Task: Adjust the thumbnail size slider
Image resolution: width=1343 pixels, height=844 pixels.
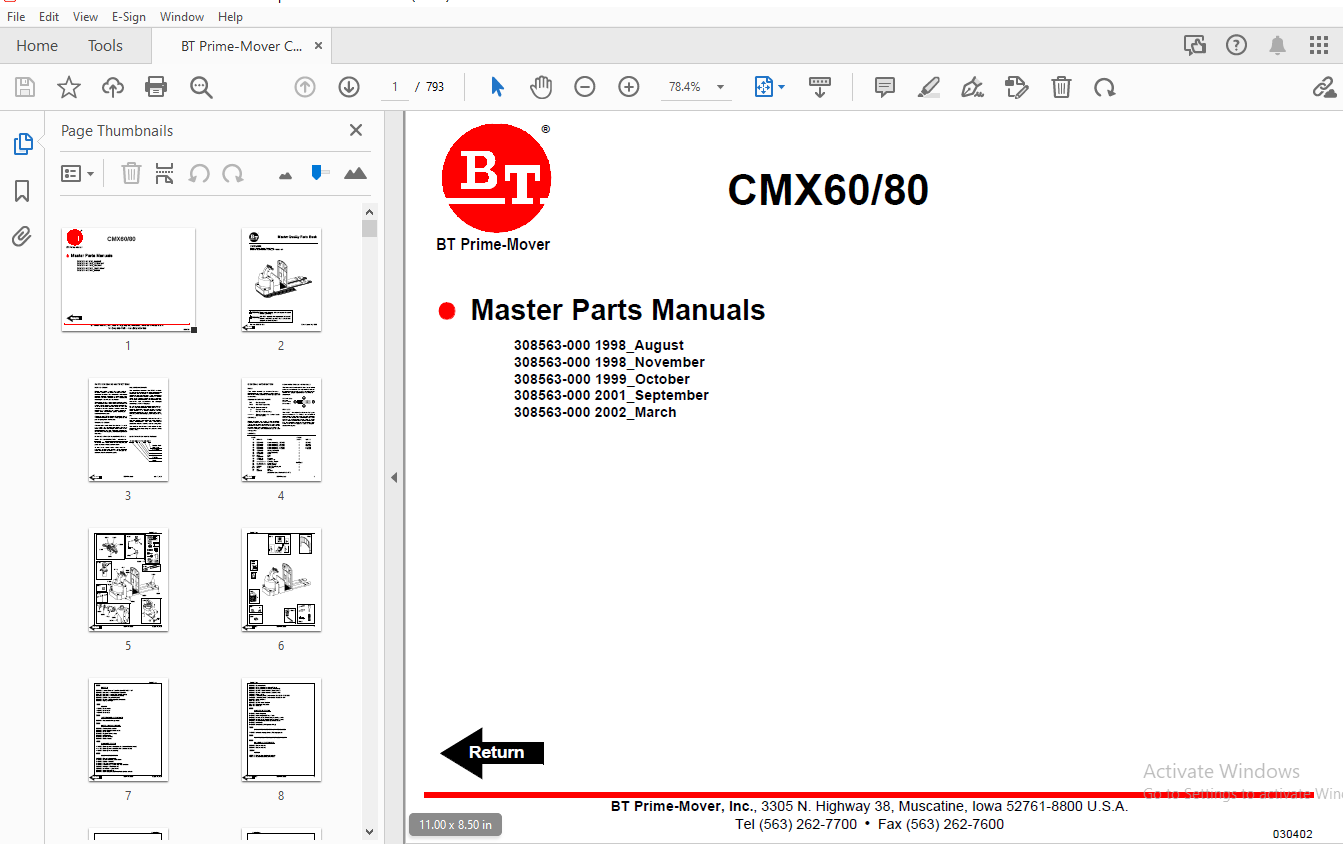Action: point(319,173)
